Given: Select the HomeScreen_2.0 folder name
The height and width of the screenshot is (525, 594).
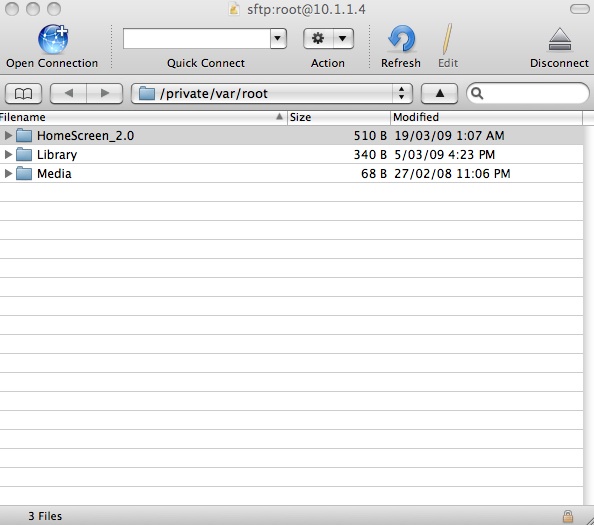Looking at the screenshot, I should (x=86, y=136).
